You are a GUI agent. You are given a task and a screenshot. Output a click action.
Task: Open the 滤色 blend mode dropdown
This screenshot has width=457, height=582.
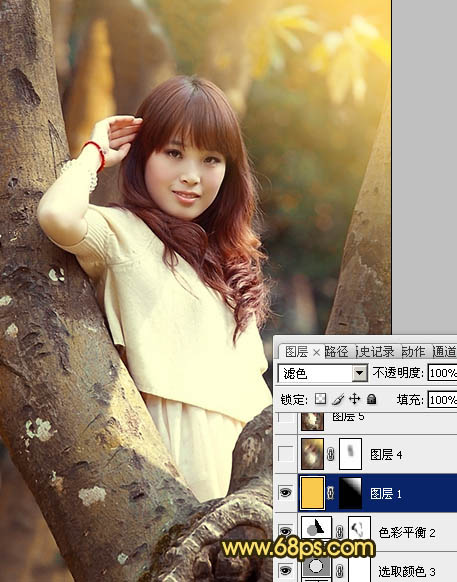pyautogui.click(x=359, y=373)
